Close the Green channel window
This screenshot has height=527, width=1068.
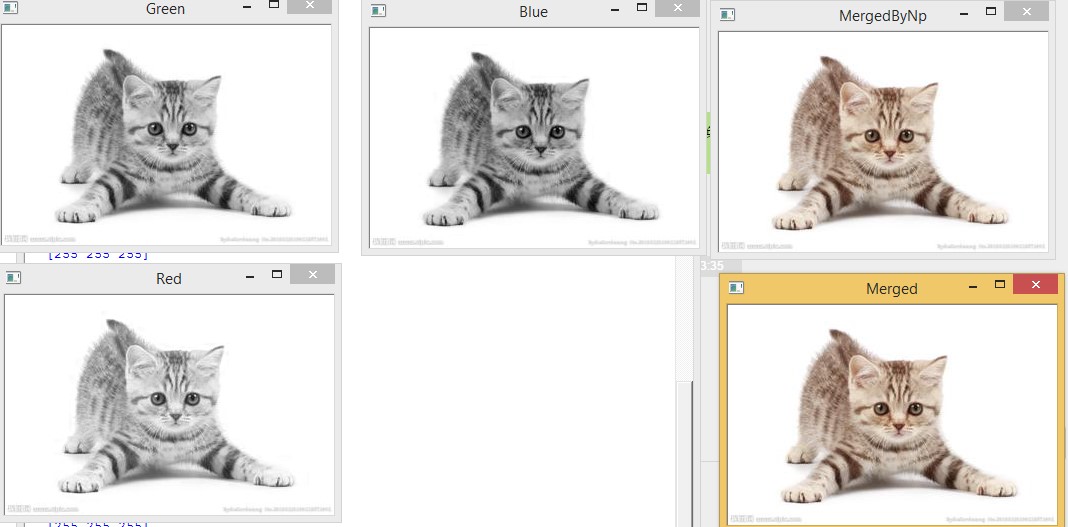(309, 6)
